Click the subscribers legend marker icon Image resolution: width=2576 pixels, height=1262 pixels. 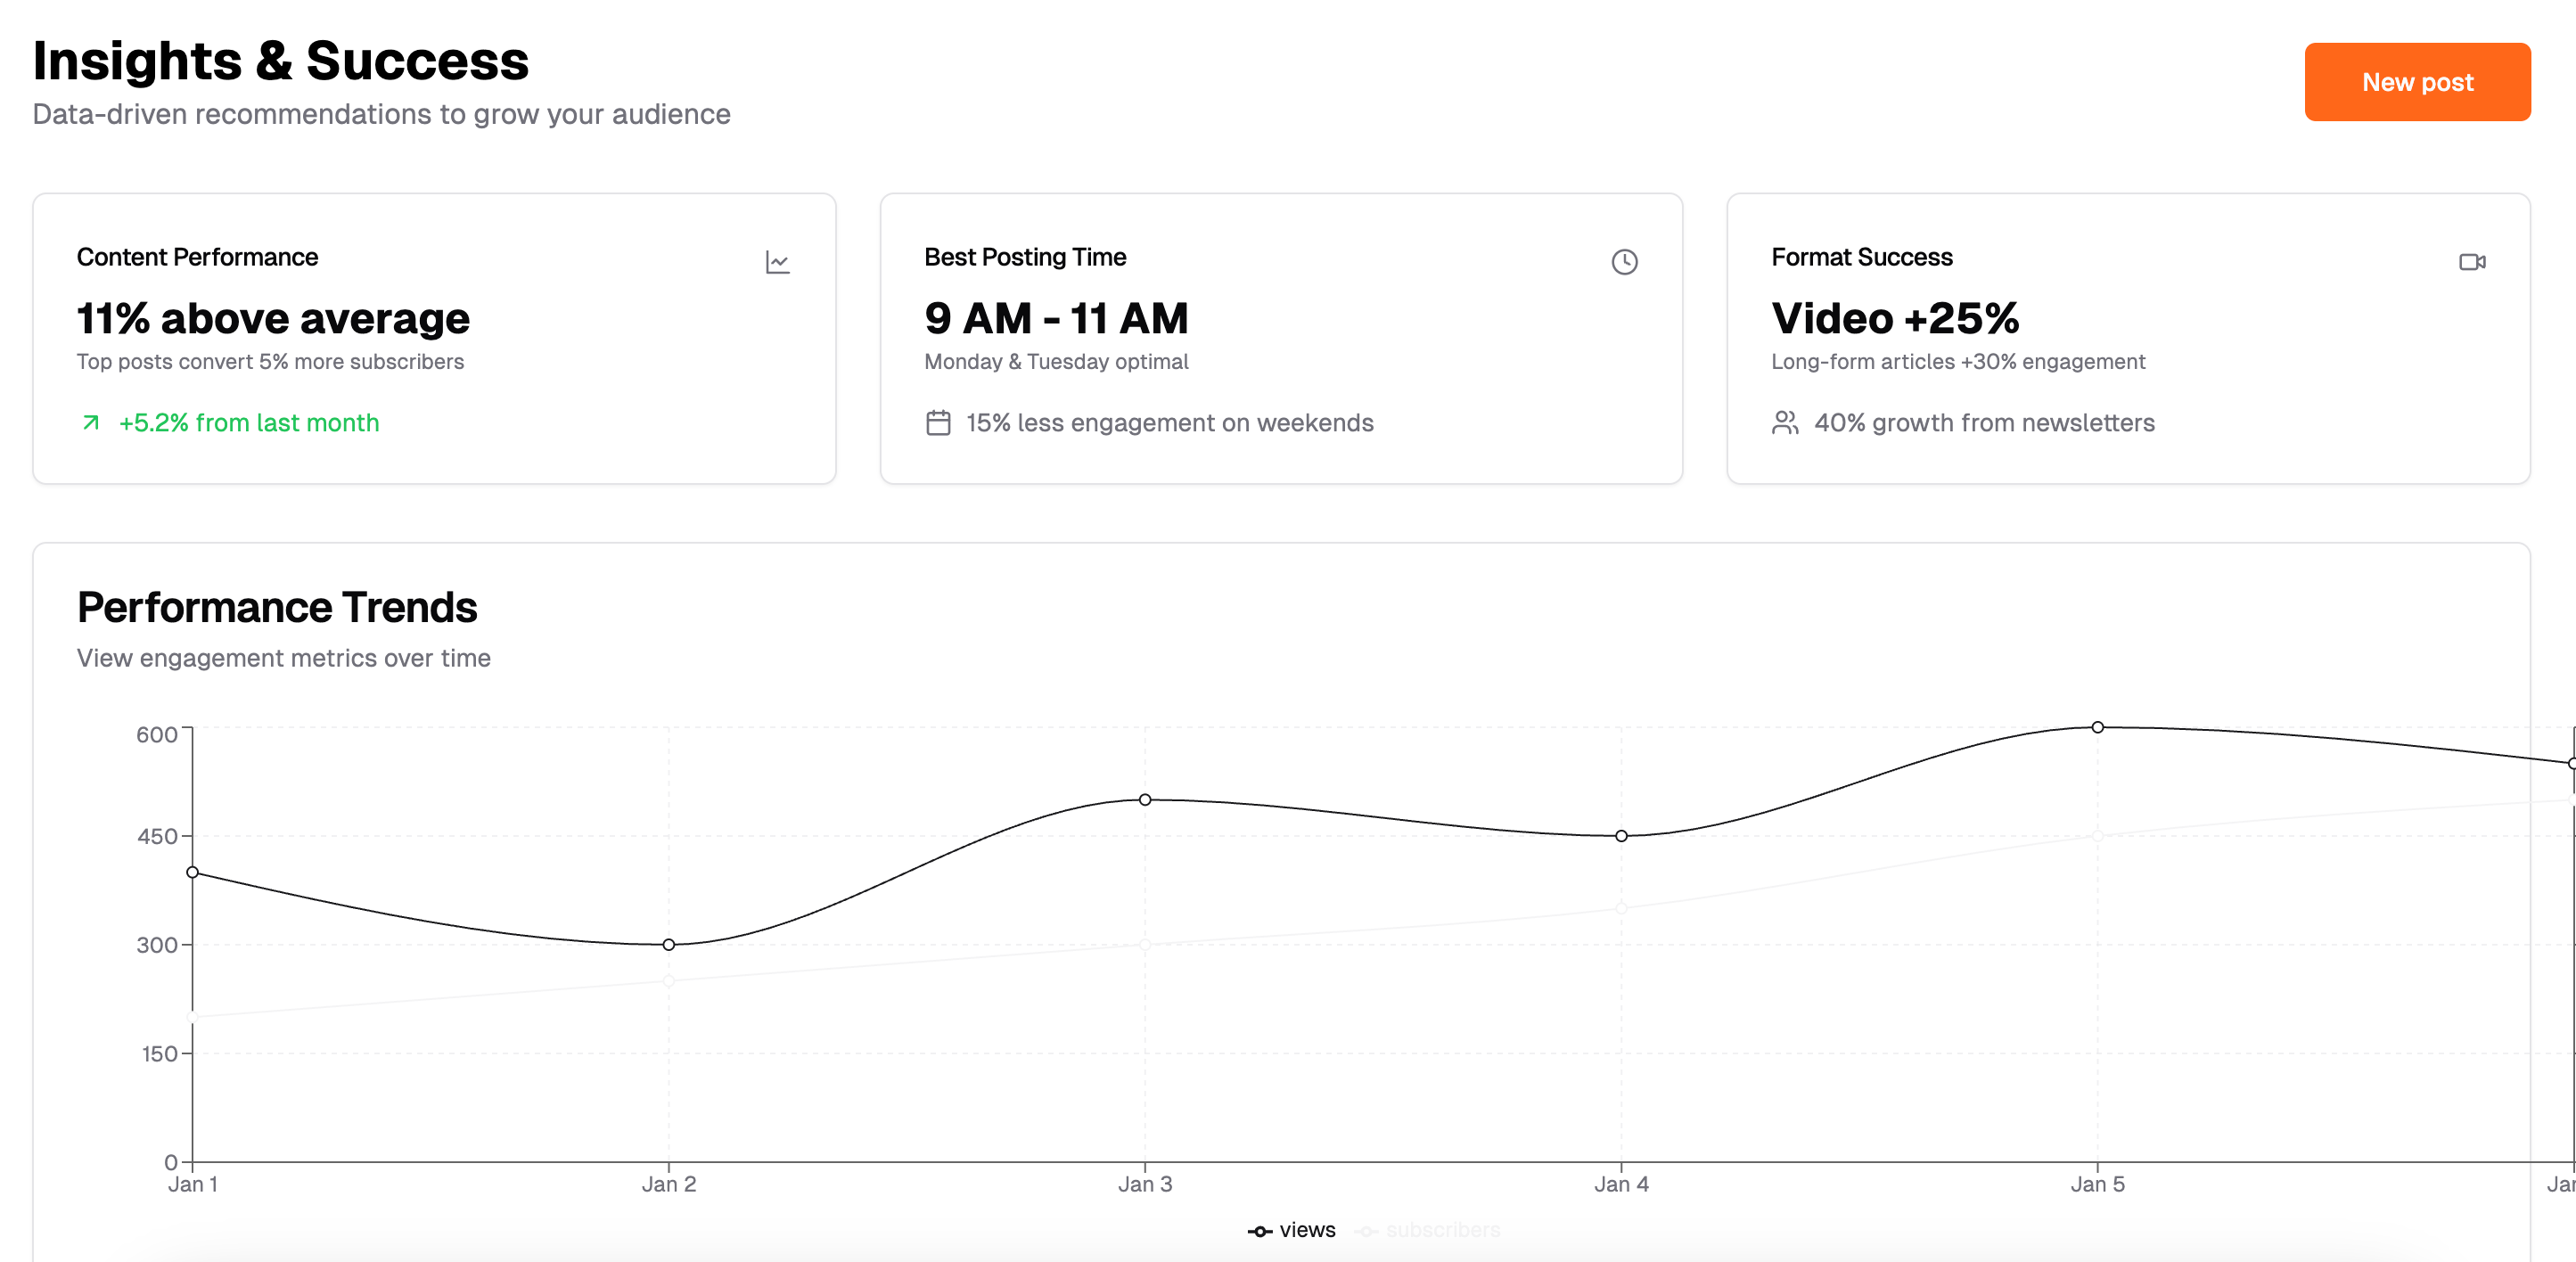[x=1366, y=1231]
